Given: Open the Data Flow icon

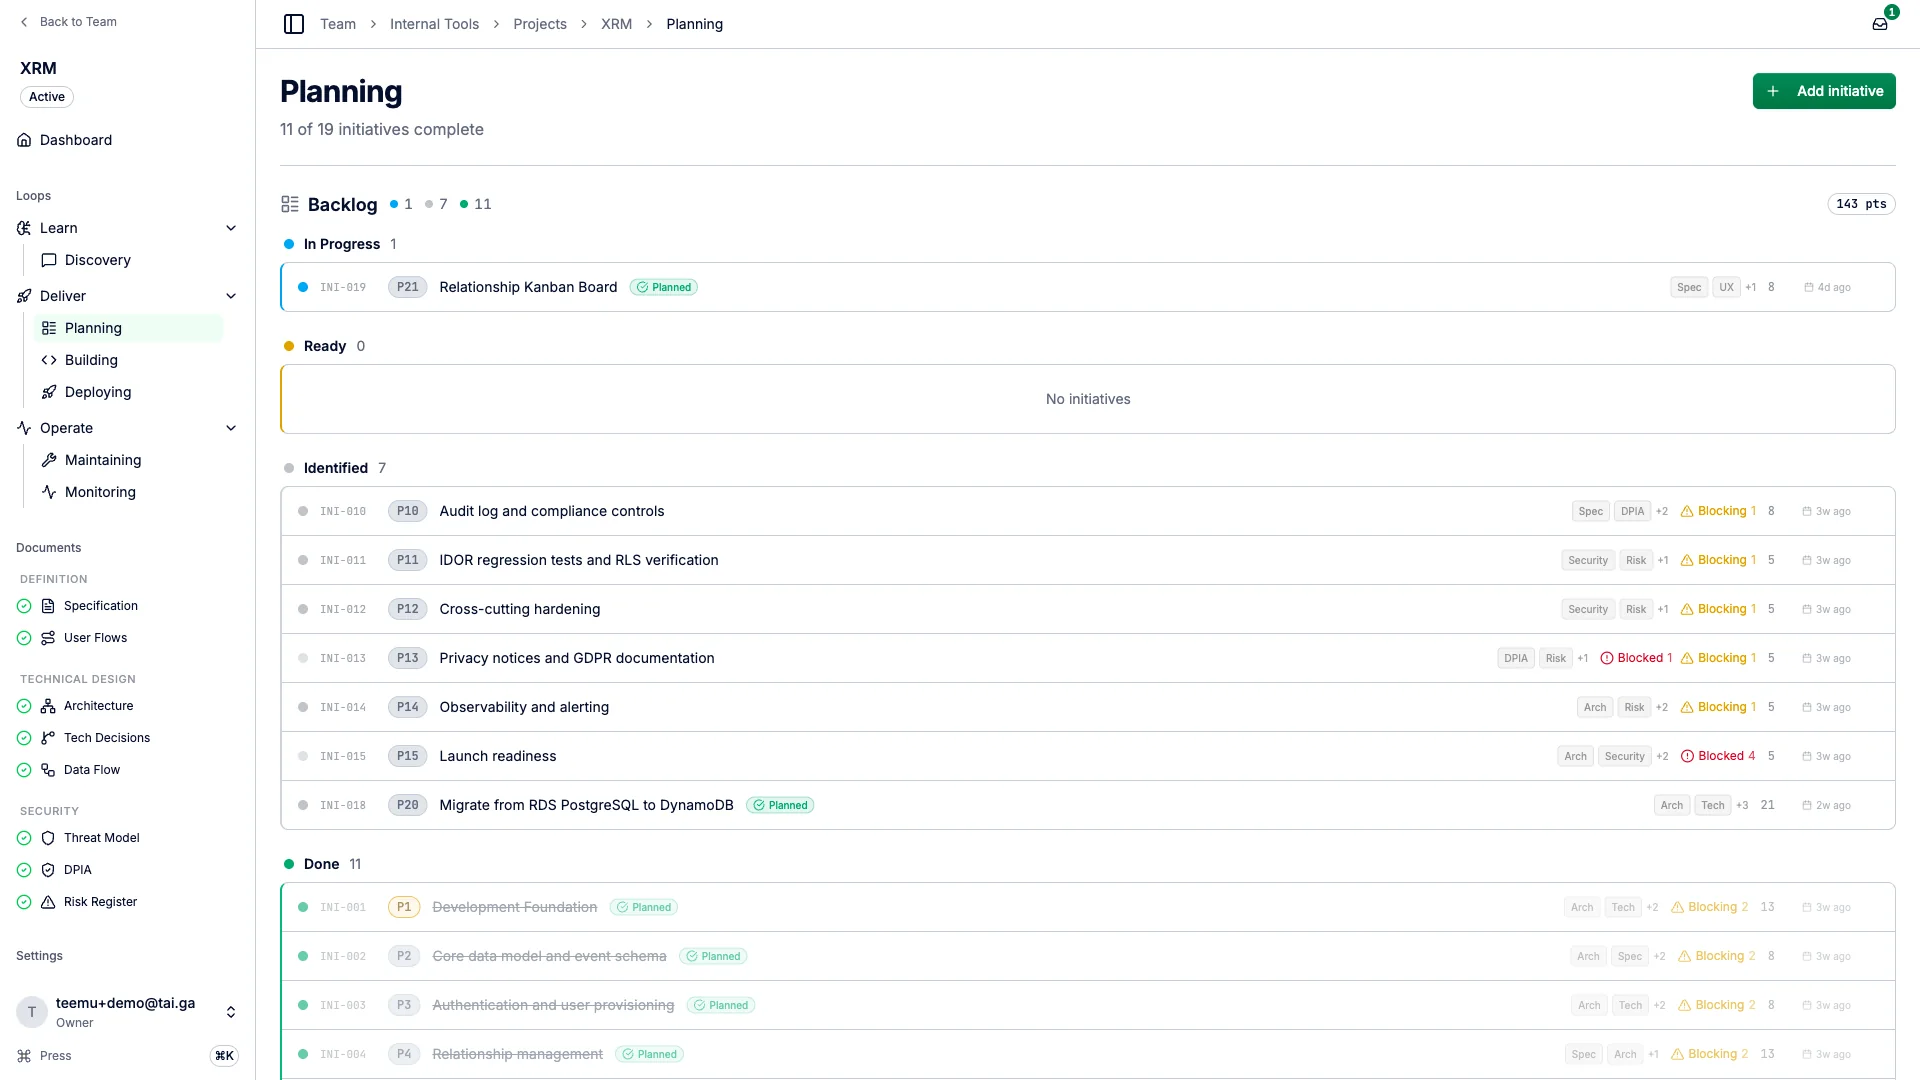Looking at the screenshot, I should (48, 770).
